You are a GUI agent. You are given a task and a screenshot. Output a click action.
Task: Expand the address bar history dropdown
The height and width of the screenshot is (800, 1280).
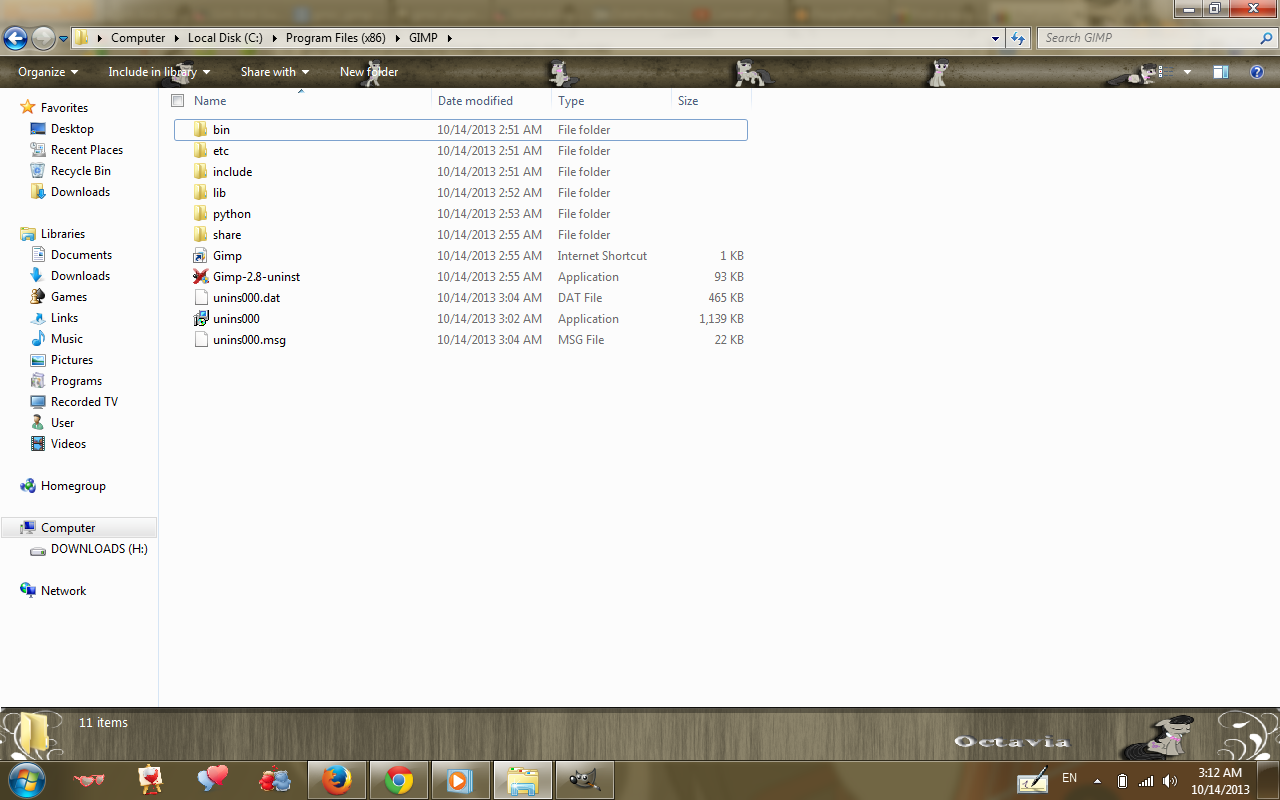pyautogui.click(x=995, y=38)
